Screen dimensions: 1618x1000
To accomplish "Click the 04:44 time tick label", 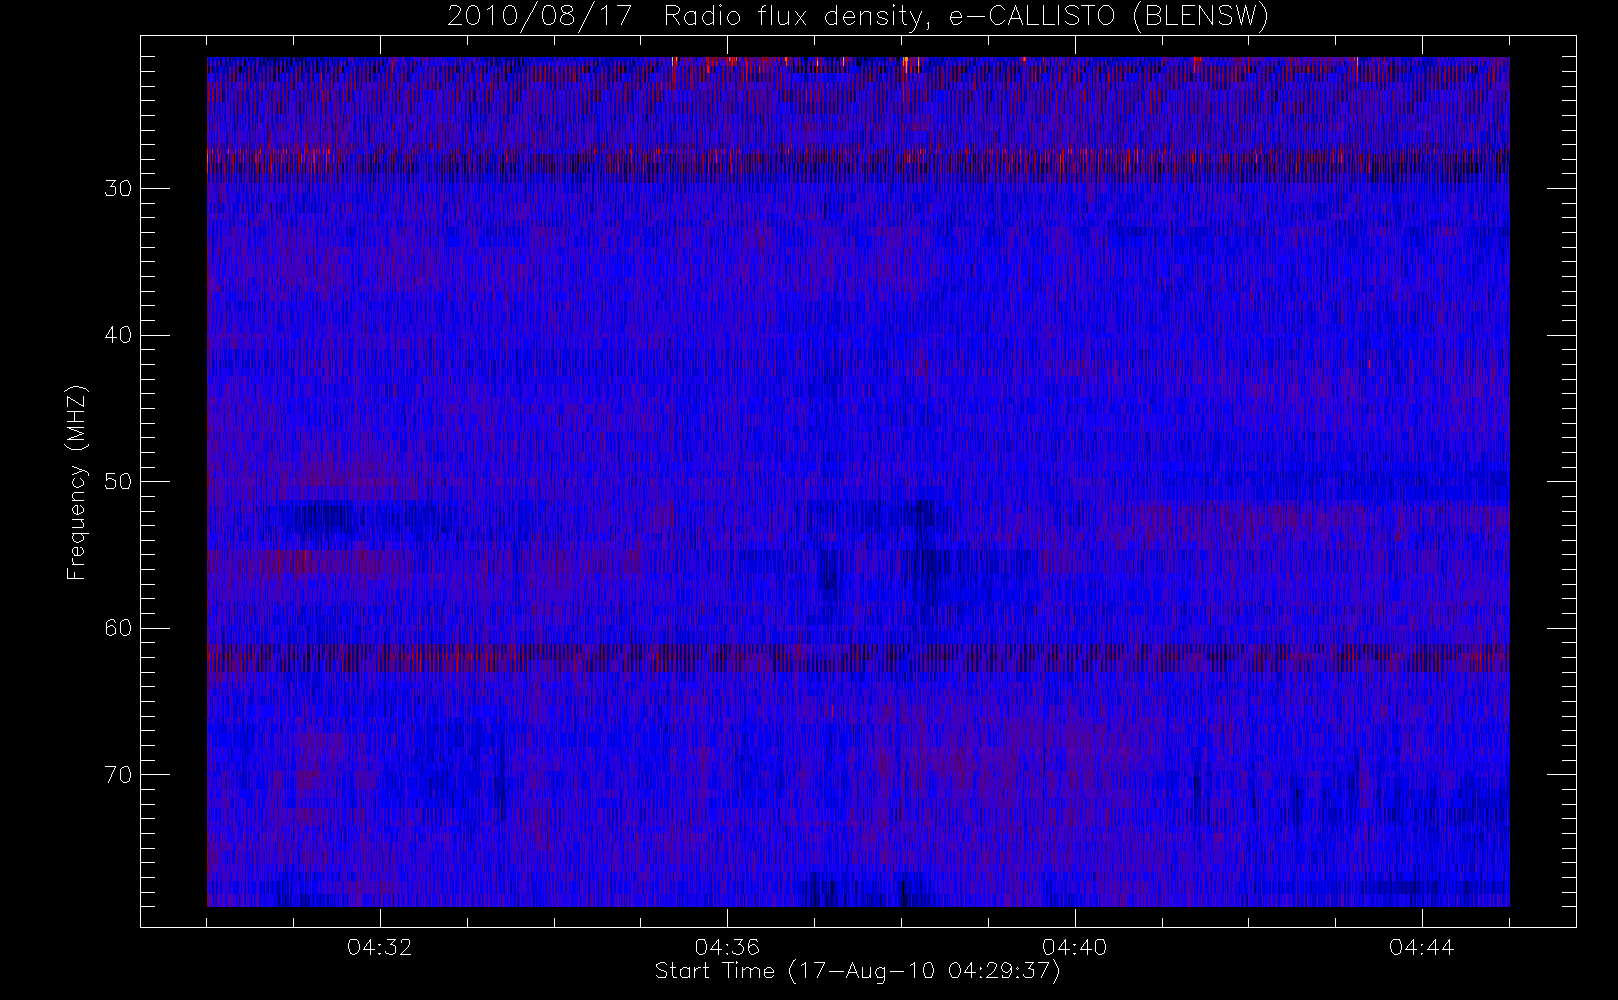I will point(1421,947).
